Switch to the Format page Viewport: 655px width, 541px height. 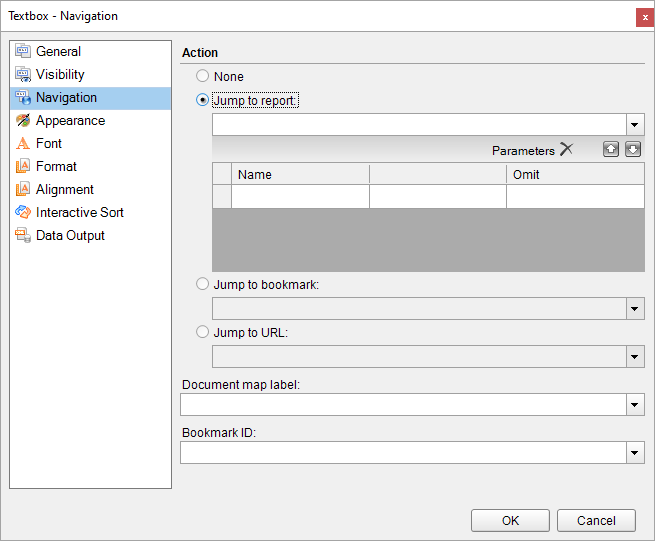[90, 166]
